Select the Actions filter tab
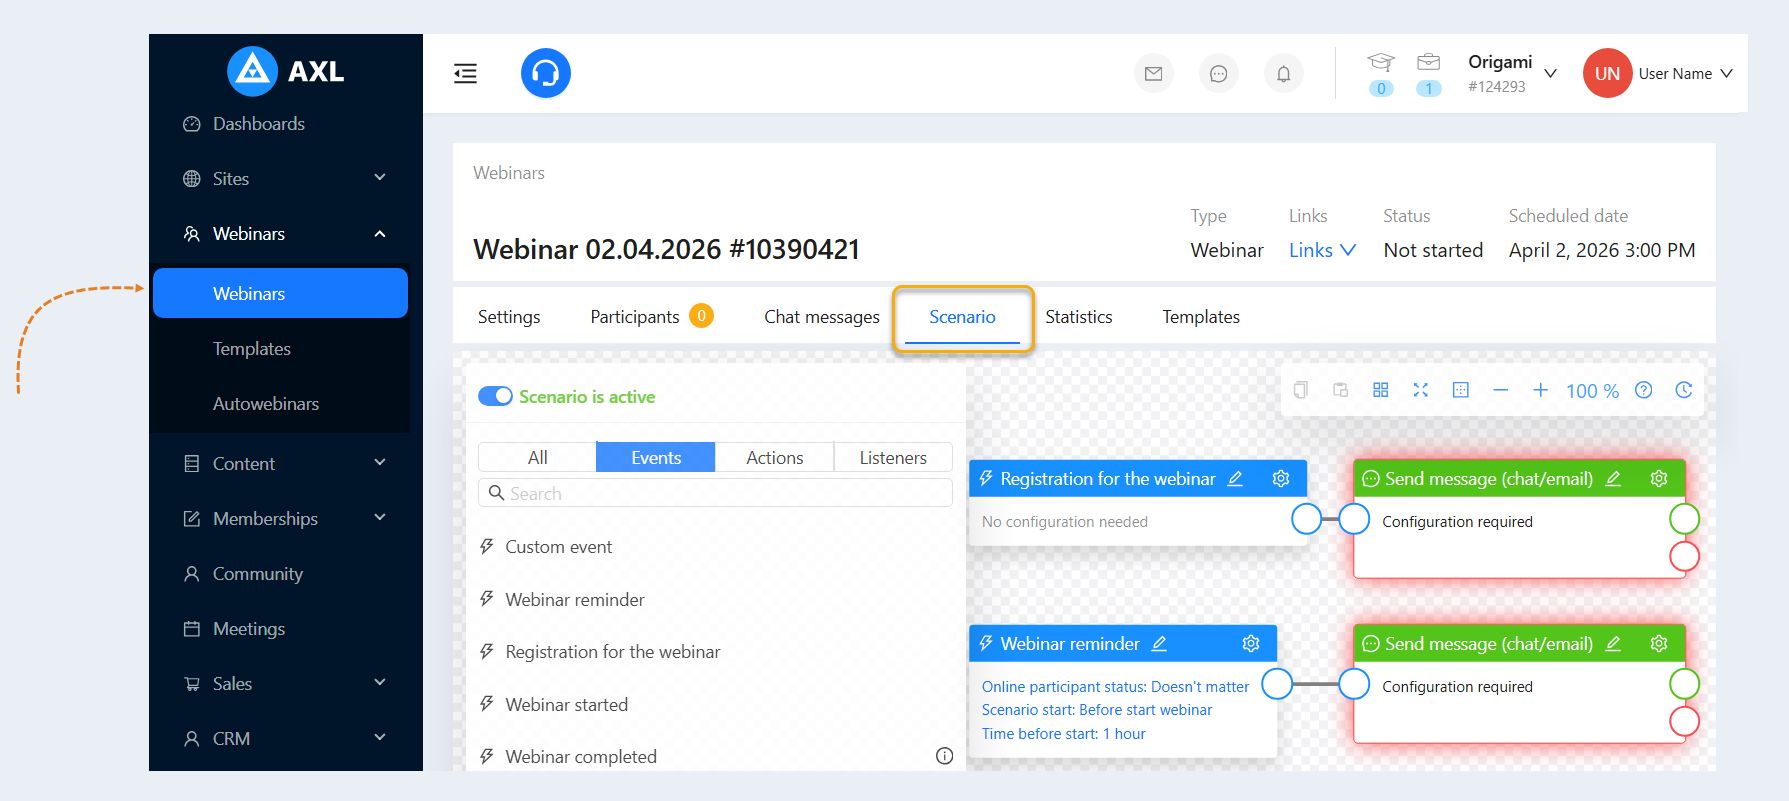 coord(775,457)
